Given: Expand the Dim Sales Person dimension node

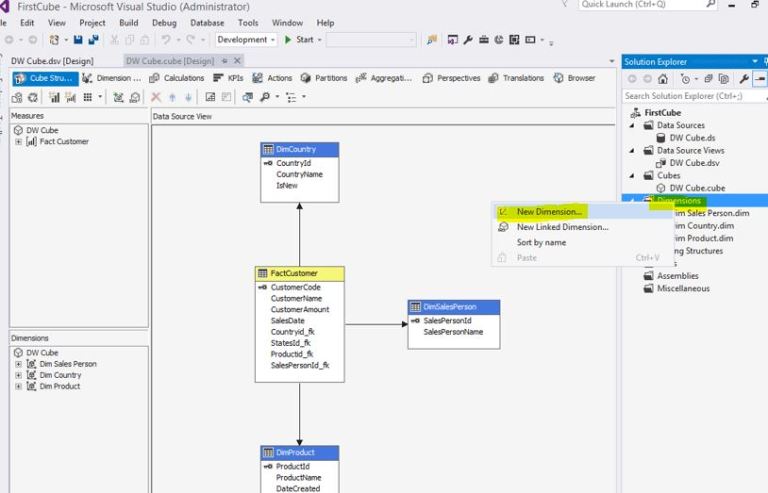Looking at the screenshot, I should click(18, 364).
